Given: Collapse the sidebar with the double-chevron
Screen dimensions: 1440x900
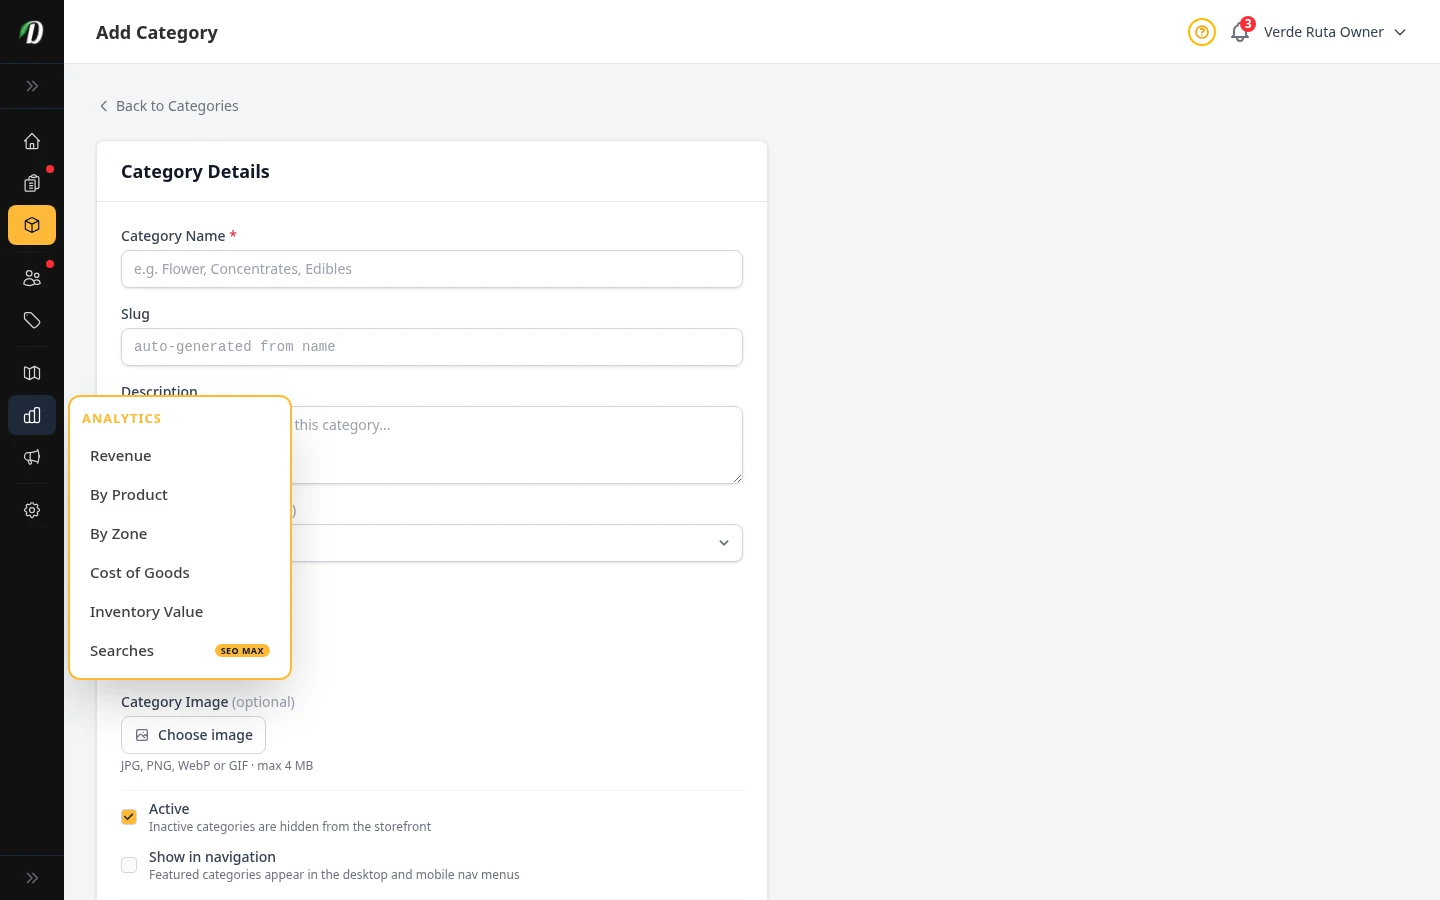Looking at the screenshot, I should pyautogui.click(x=32, y=86).
